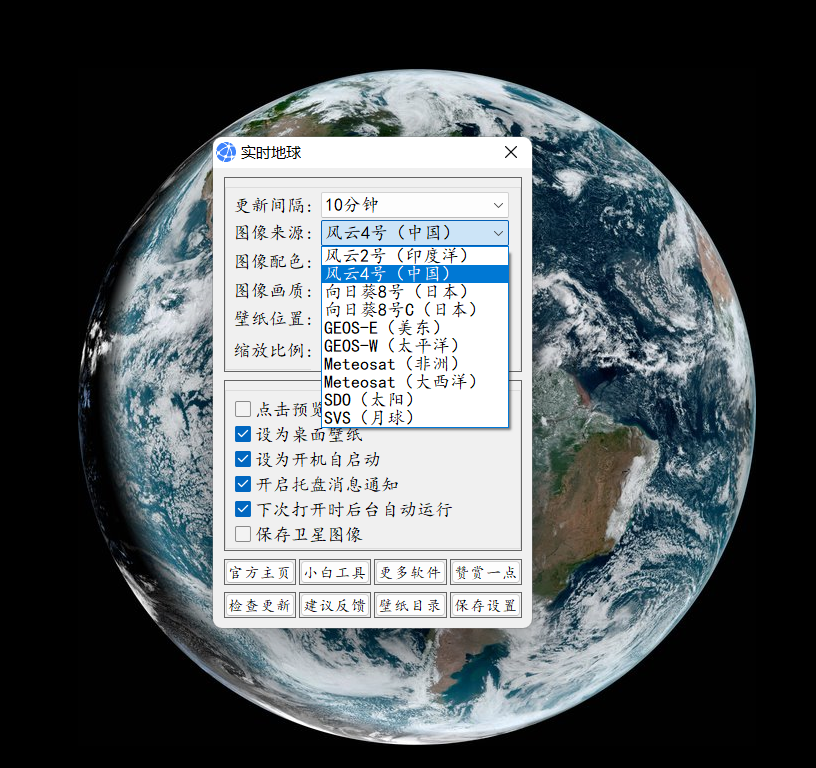Disable the 设为开机自启动 checkbox

pyautogui.click(x=243, y=459)
